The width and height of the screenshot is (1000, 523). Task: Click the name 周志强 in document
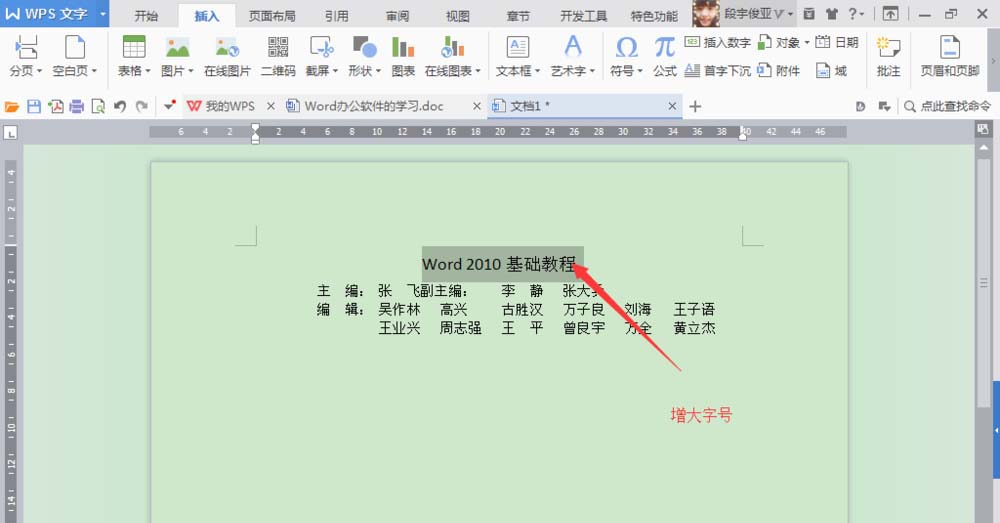(x=460, y=328)
